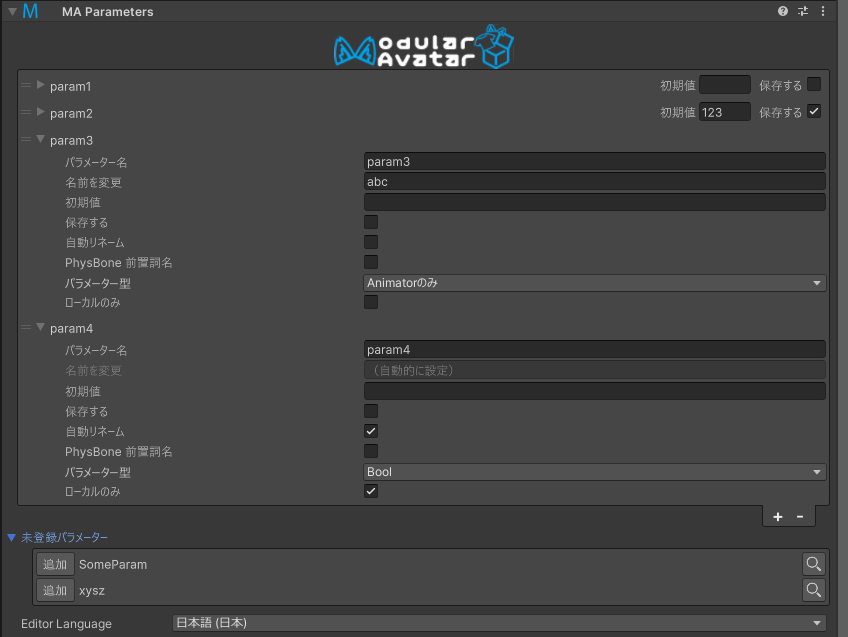Click the SomeParam unregistered parameter name
848x637 pixels.
(x=113, y=565)
